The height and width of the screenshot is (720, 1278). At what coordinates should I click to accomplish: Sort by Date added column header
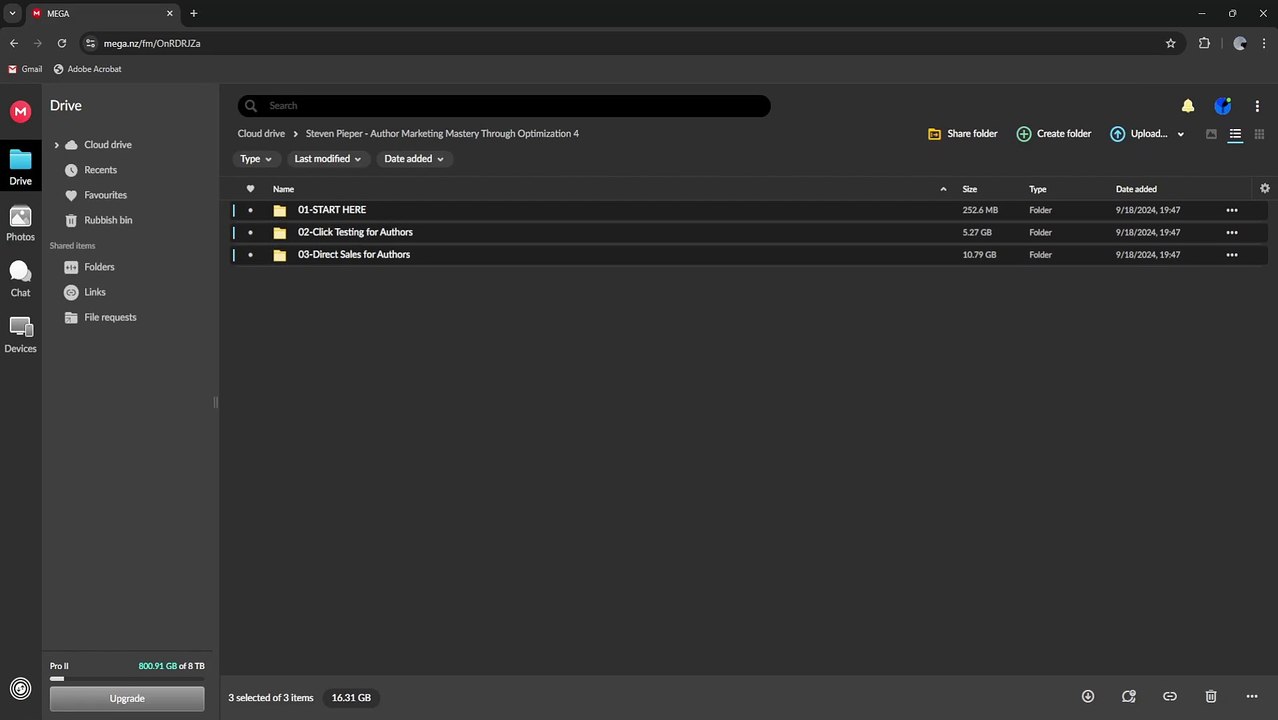pyautogui.click(x=1136, y=189)
